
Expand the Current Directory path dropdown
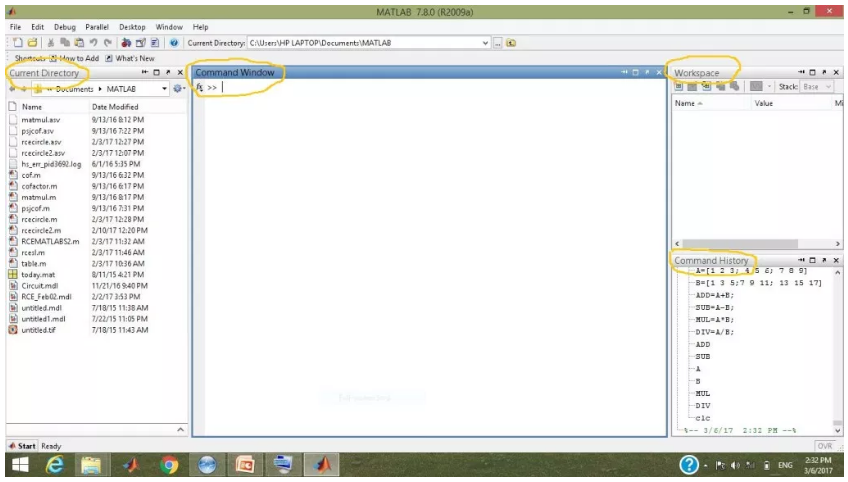(x=485, y=43)
